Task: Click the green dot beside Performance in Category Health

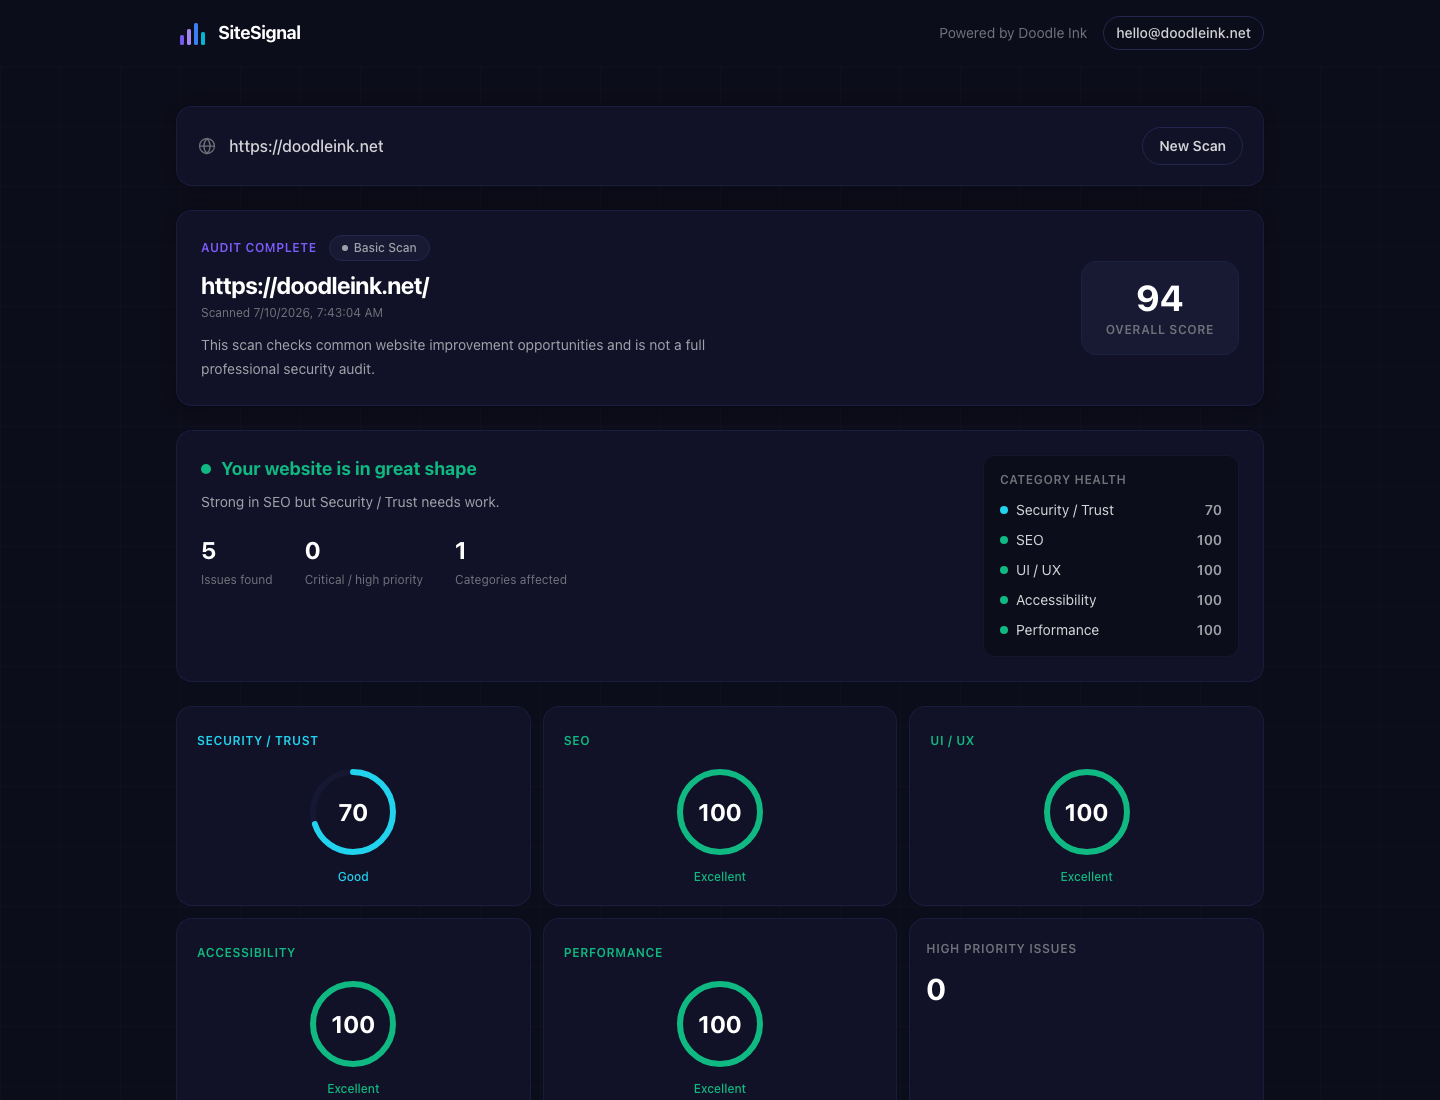Action: coord(1004,630)
